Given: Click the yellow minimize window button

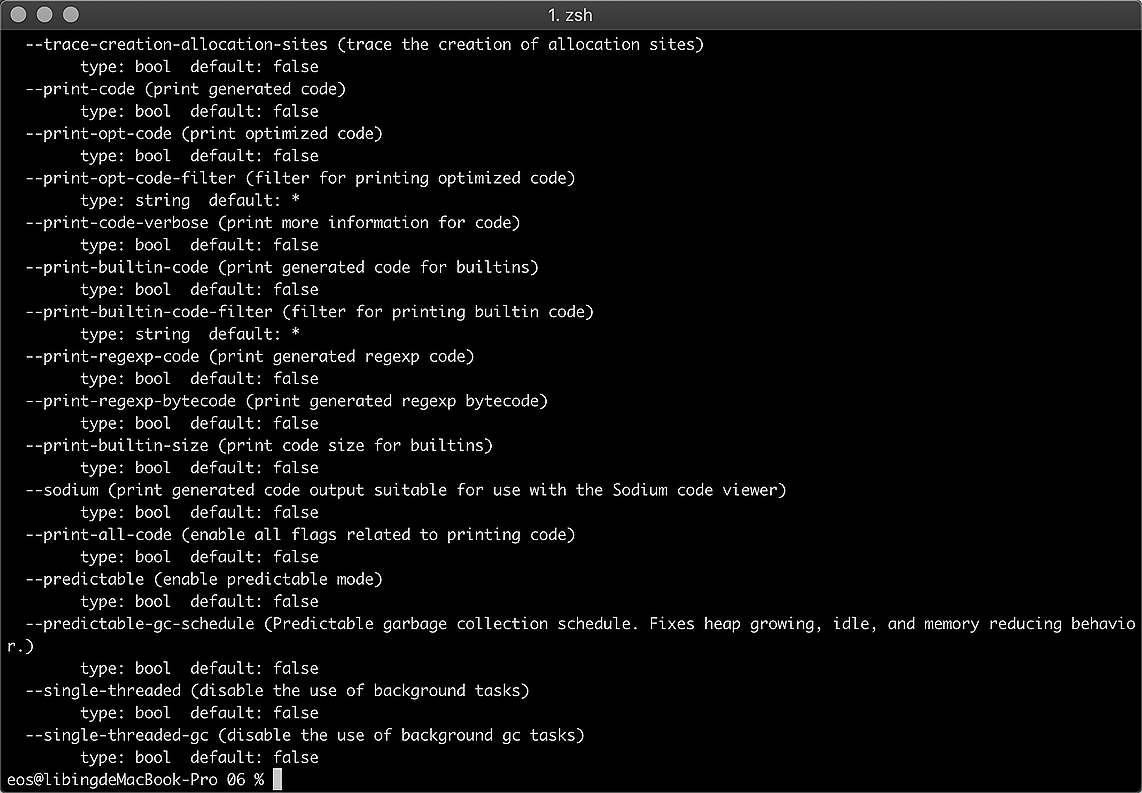Looking at the screenshot, I should click(45, 15).
